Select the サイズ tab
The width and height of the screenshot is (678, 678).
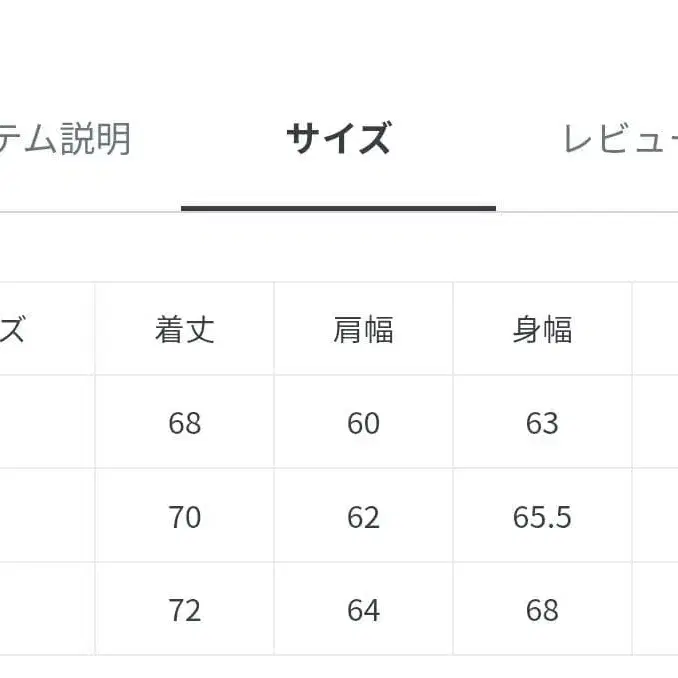coord(338,140)
